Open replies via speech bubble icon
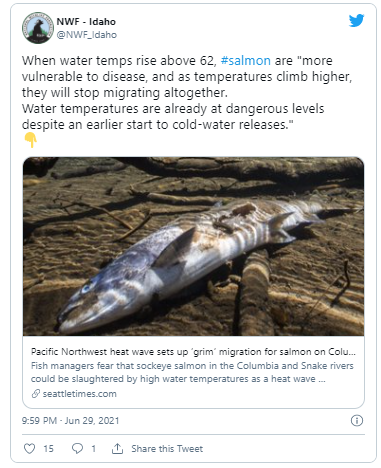Image resolution: width=381 pixels, height=468 pixels. pos(77,448)
